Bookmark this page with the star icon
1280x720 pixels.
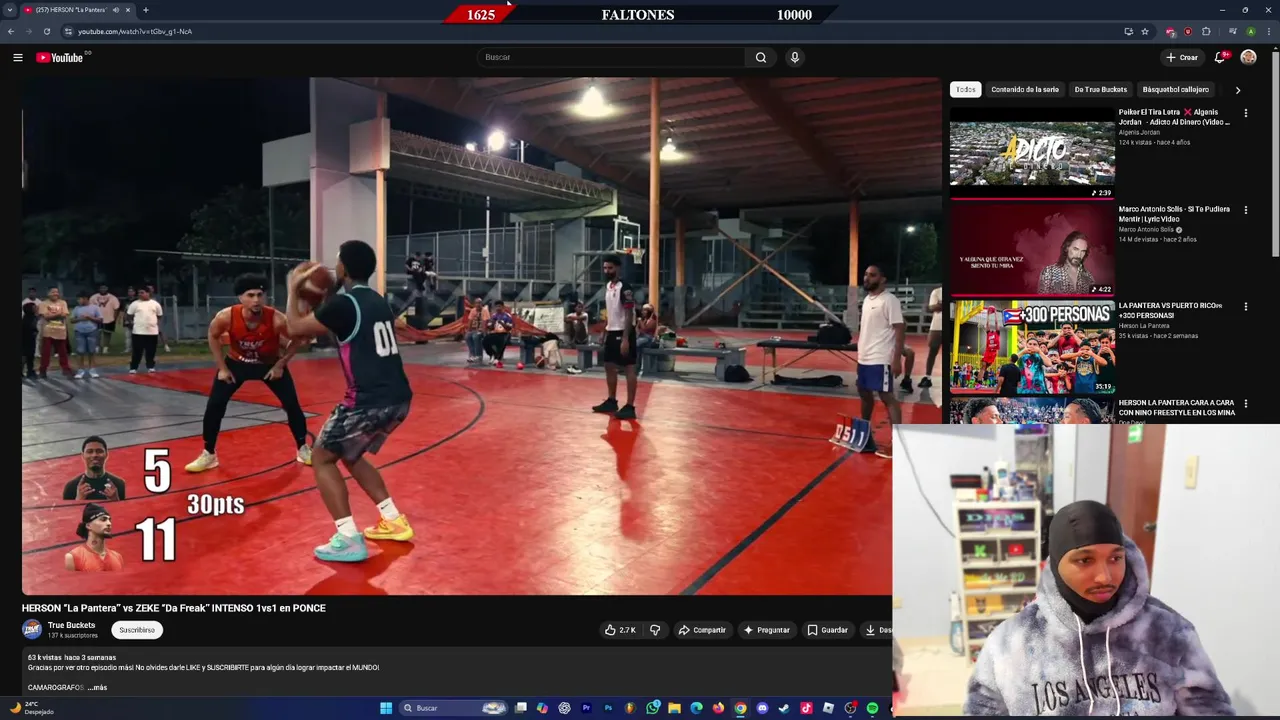(1145, 31)
